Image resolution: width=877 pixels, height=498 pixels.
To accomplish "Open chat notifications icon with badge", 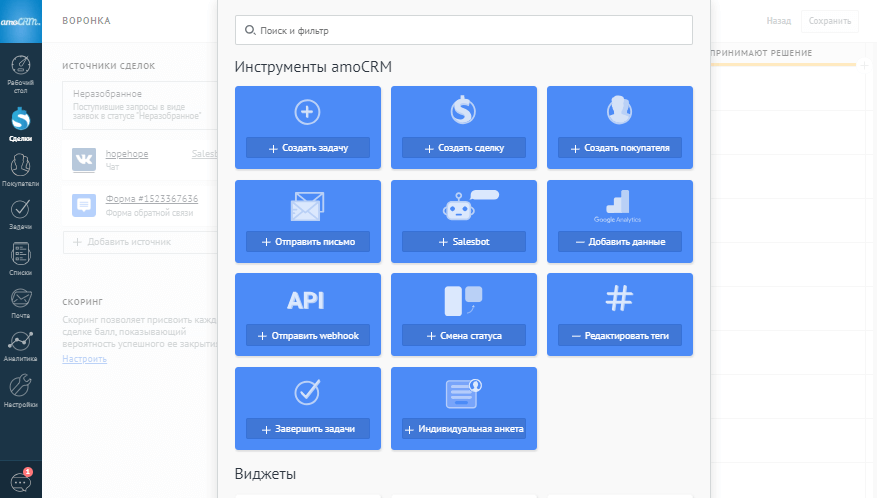I will (x=21, y=480).
